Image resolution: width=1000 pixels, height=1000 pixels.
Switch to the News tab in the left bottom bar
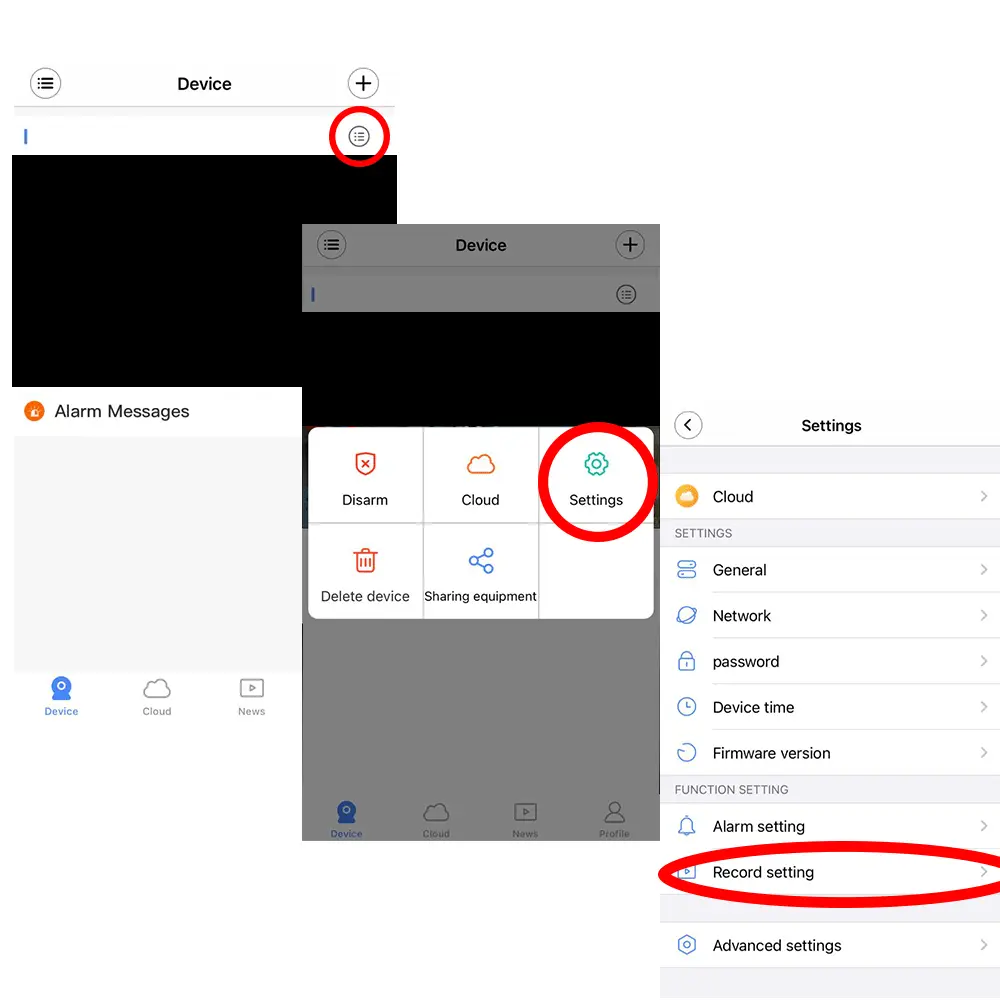pyautogui.click(x=251, y=697)
